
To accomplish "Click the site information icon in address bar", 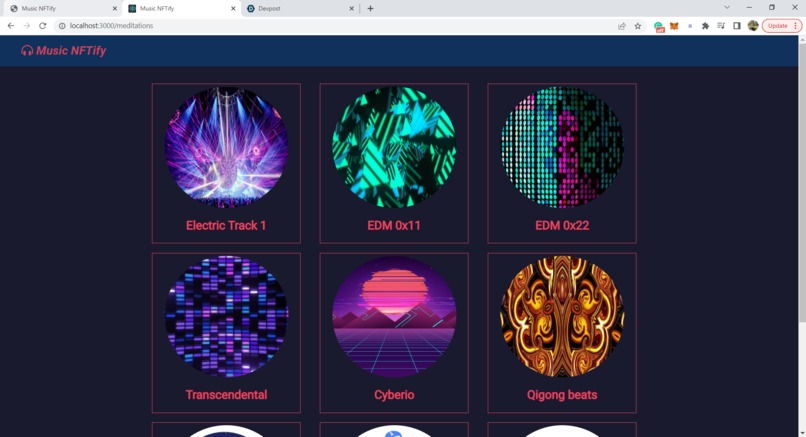I will 62,26.
